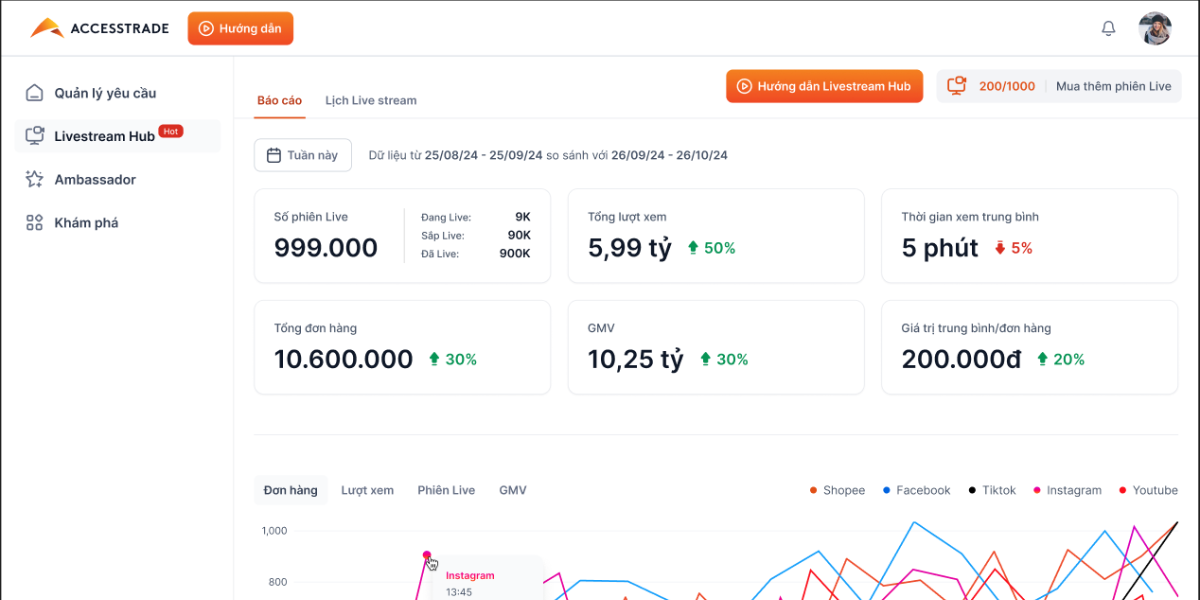Click the ACCESSTRADE logo
Image resolution: width=1200 pixels, height=600 pixels.
99,29
